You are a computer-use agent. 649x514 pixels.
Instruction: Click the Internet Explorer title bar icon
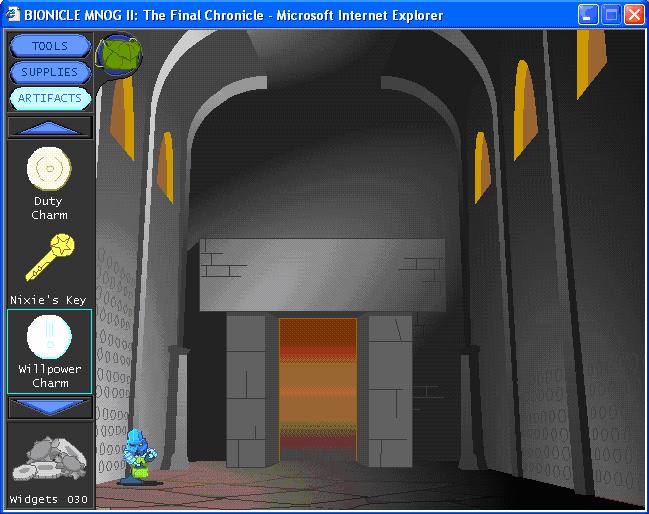[x=13, y=15]
